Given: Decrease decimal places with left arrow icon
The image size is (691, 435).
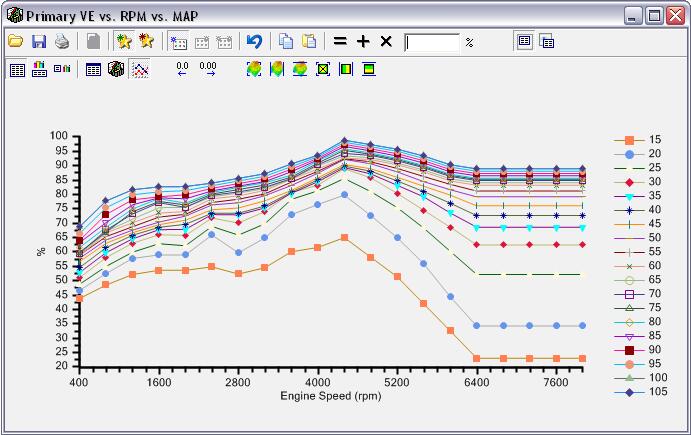Looking at the screenshot, I should click(x=182, y=70).
